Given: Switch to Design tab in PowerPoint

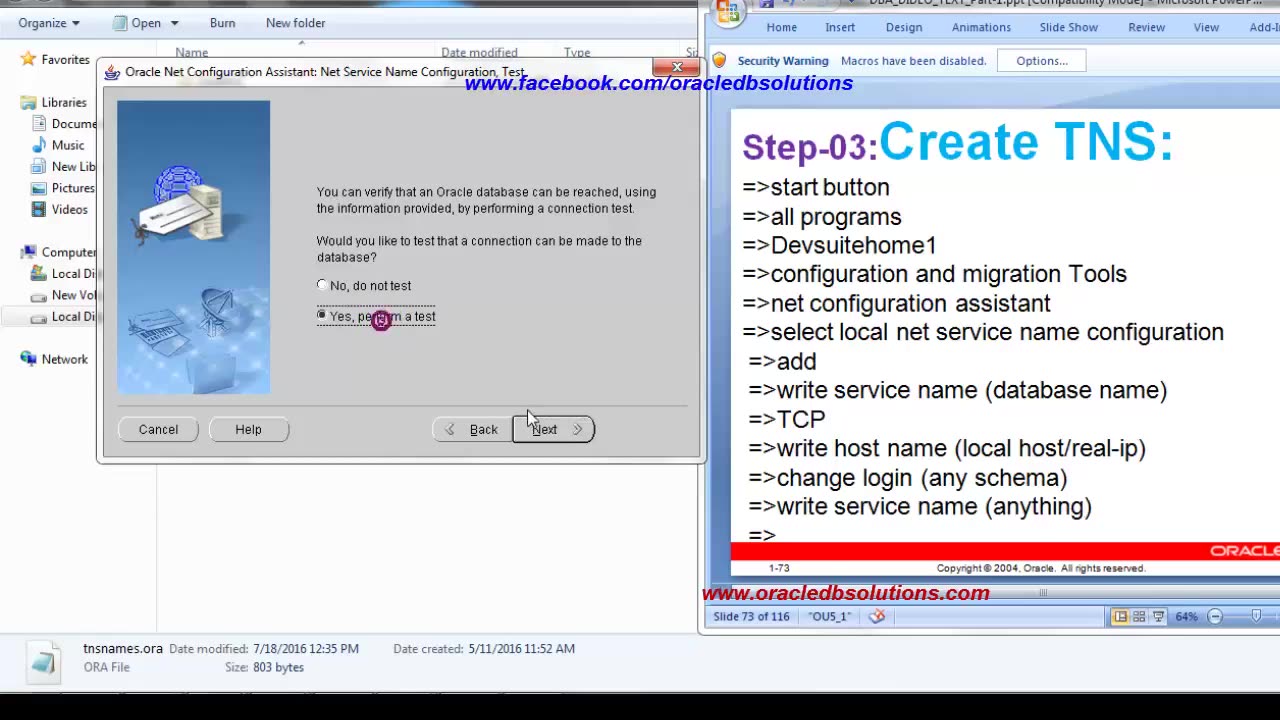Looking at the screenshot, I should (x=903, y=27).
